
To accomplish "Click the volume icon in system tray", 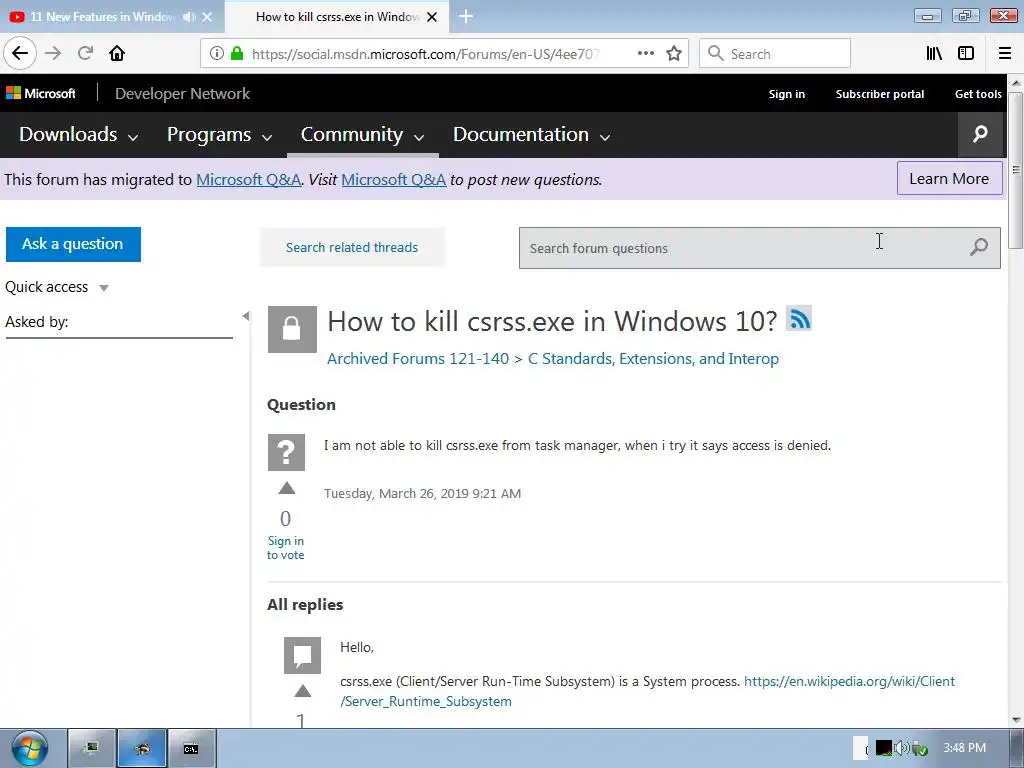I will click(x=901, y=748).
